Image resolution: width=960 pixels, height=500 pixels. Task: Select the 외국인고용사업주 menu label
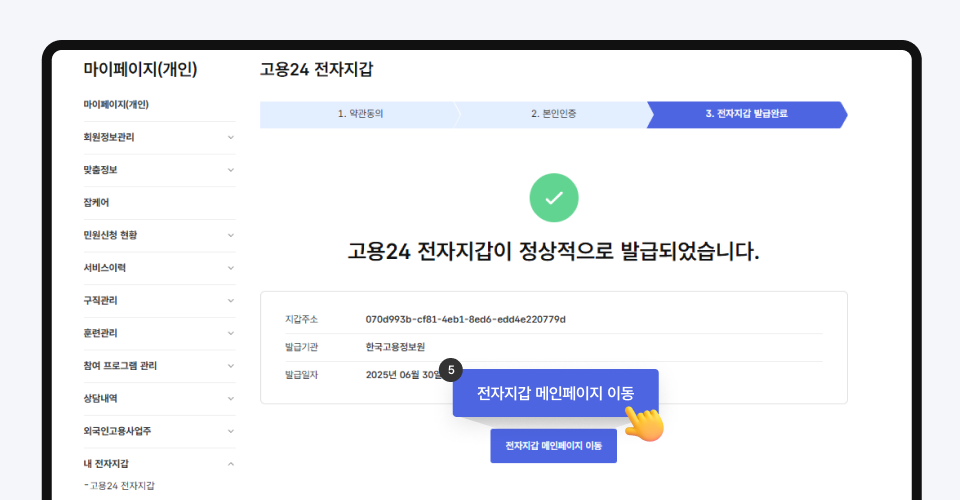(117, 431)
